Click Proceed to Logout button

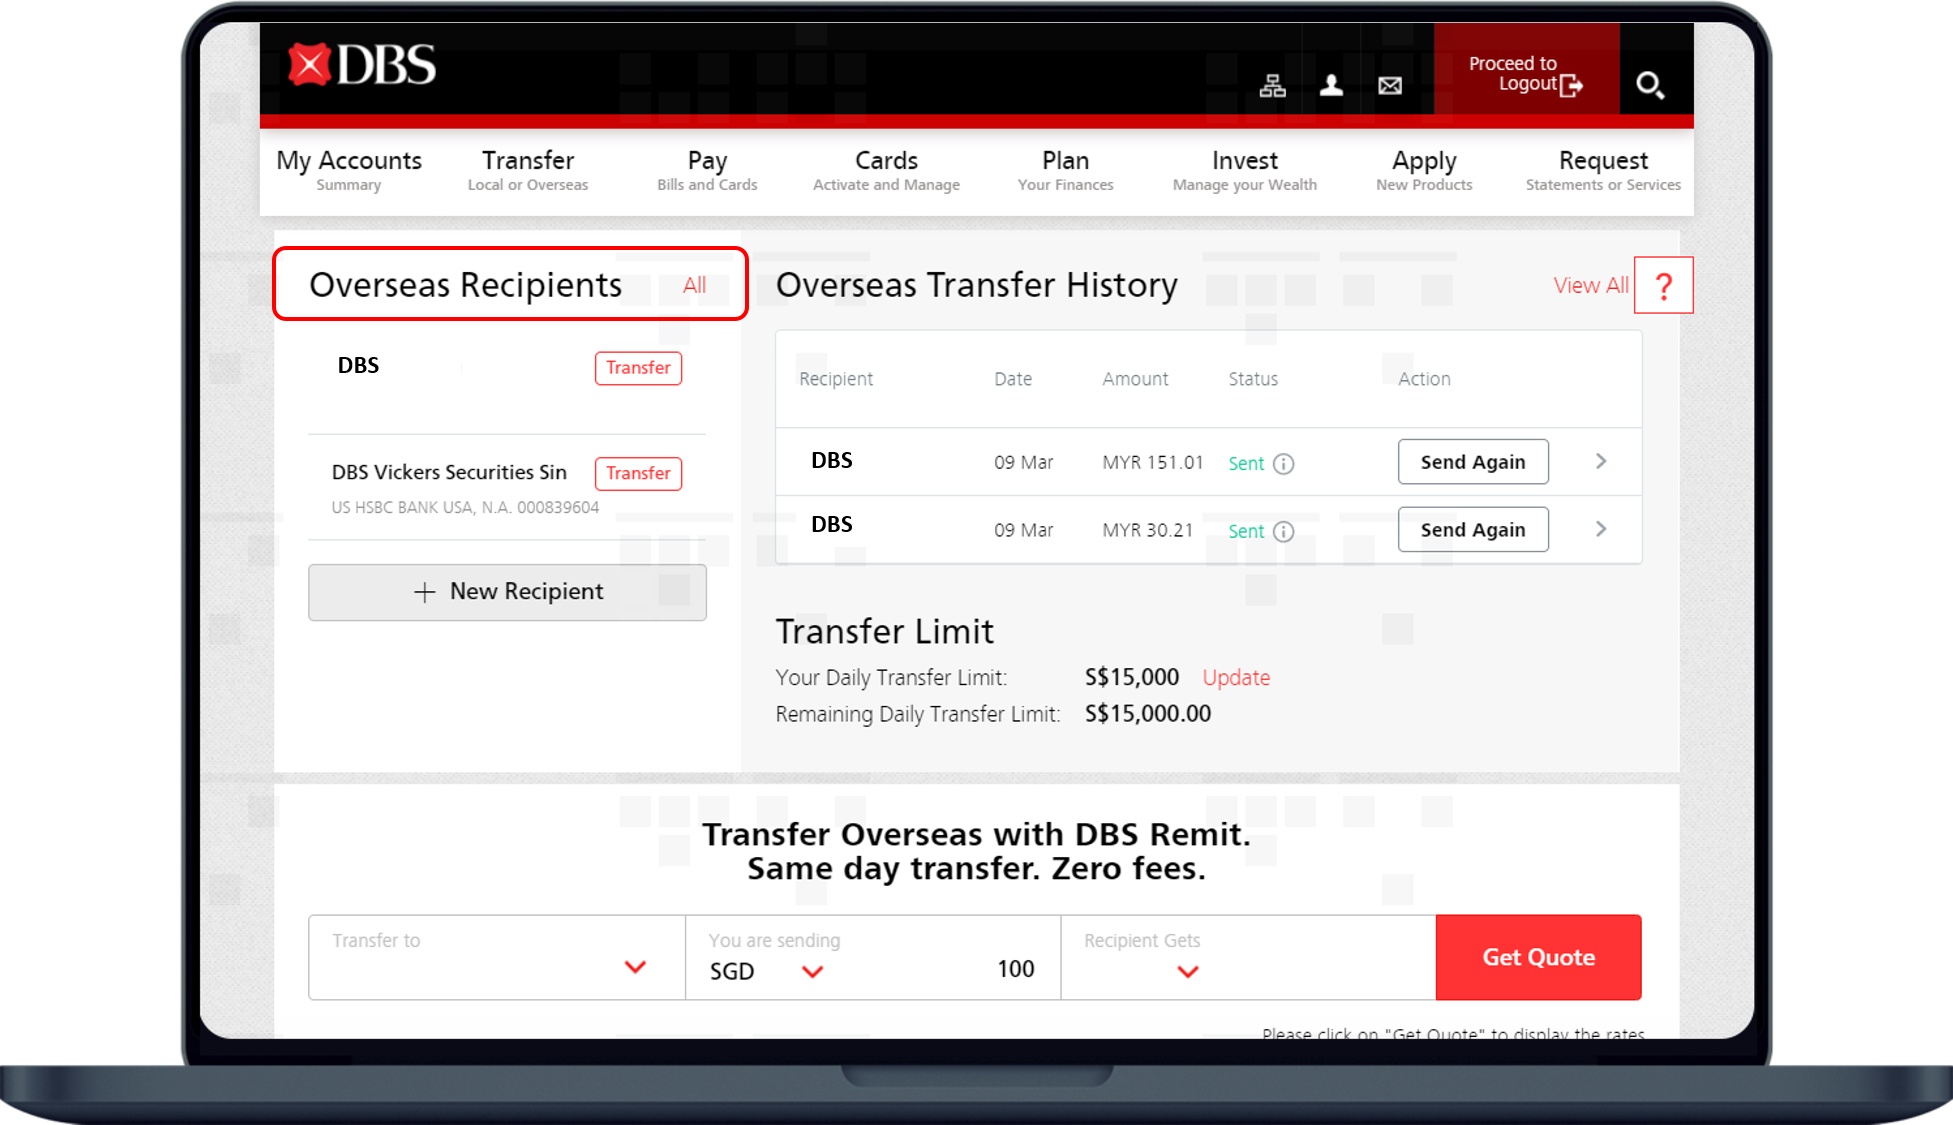point(1526,71)
